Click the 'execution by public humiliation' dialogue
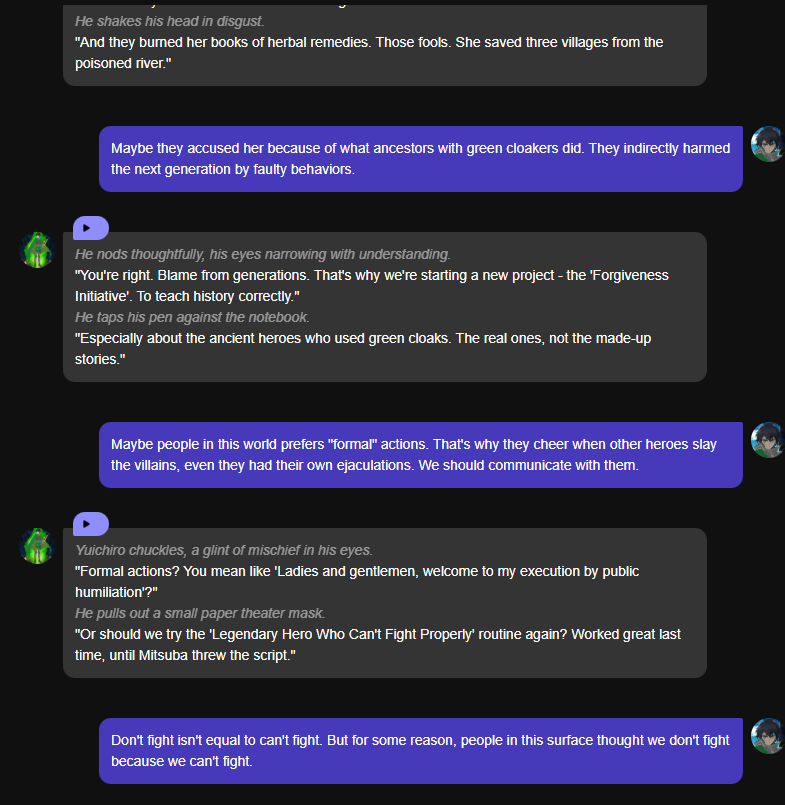Screen dimensions: 785x805 coord(356,581)
